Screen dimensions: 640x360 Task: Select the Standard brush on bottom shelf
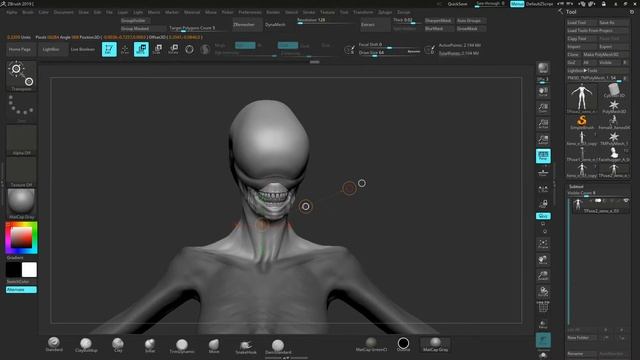tap(54, 344)
